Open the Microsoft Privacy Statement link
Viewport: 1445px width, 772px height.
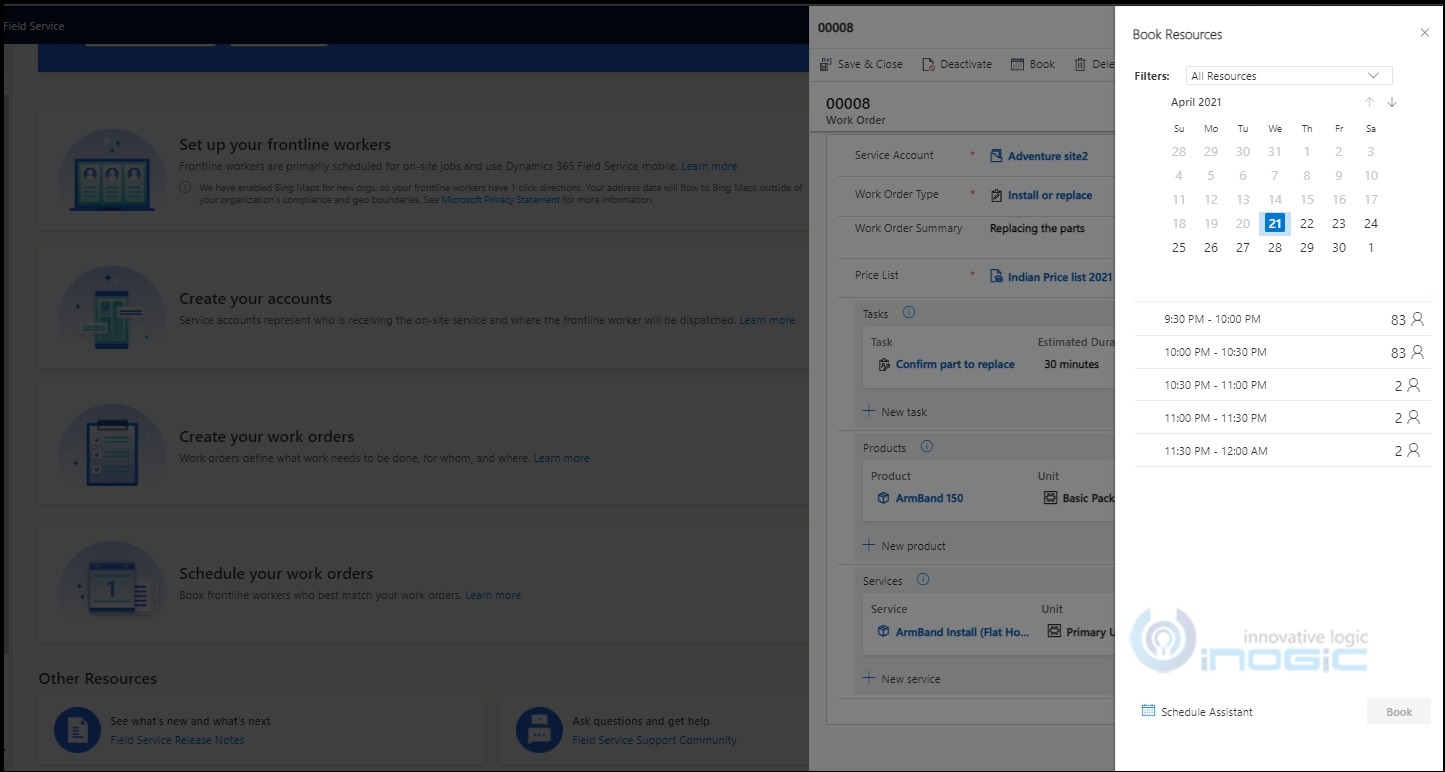(x=500, y=200)
